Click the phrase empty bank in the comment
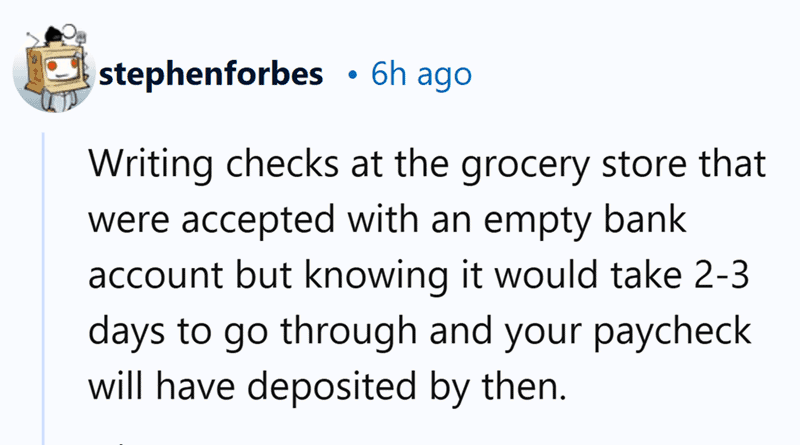Image resolution: width=800 pixels, height=445 pixels. 585,220
